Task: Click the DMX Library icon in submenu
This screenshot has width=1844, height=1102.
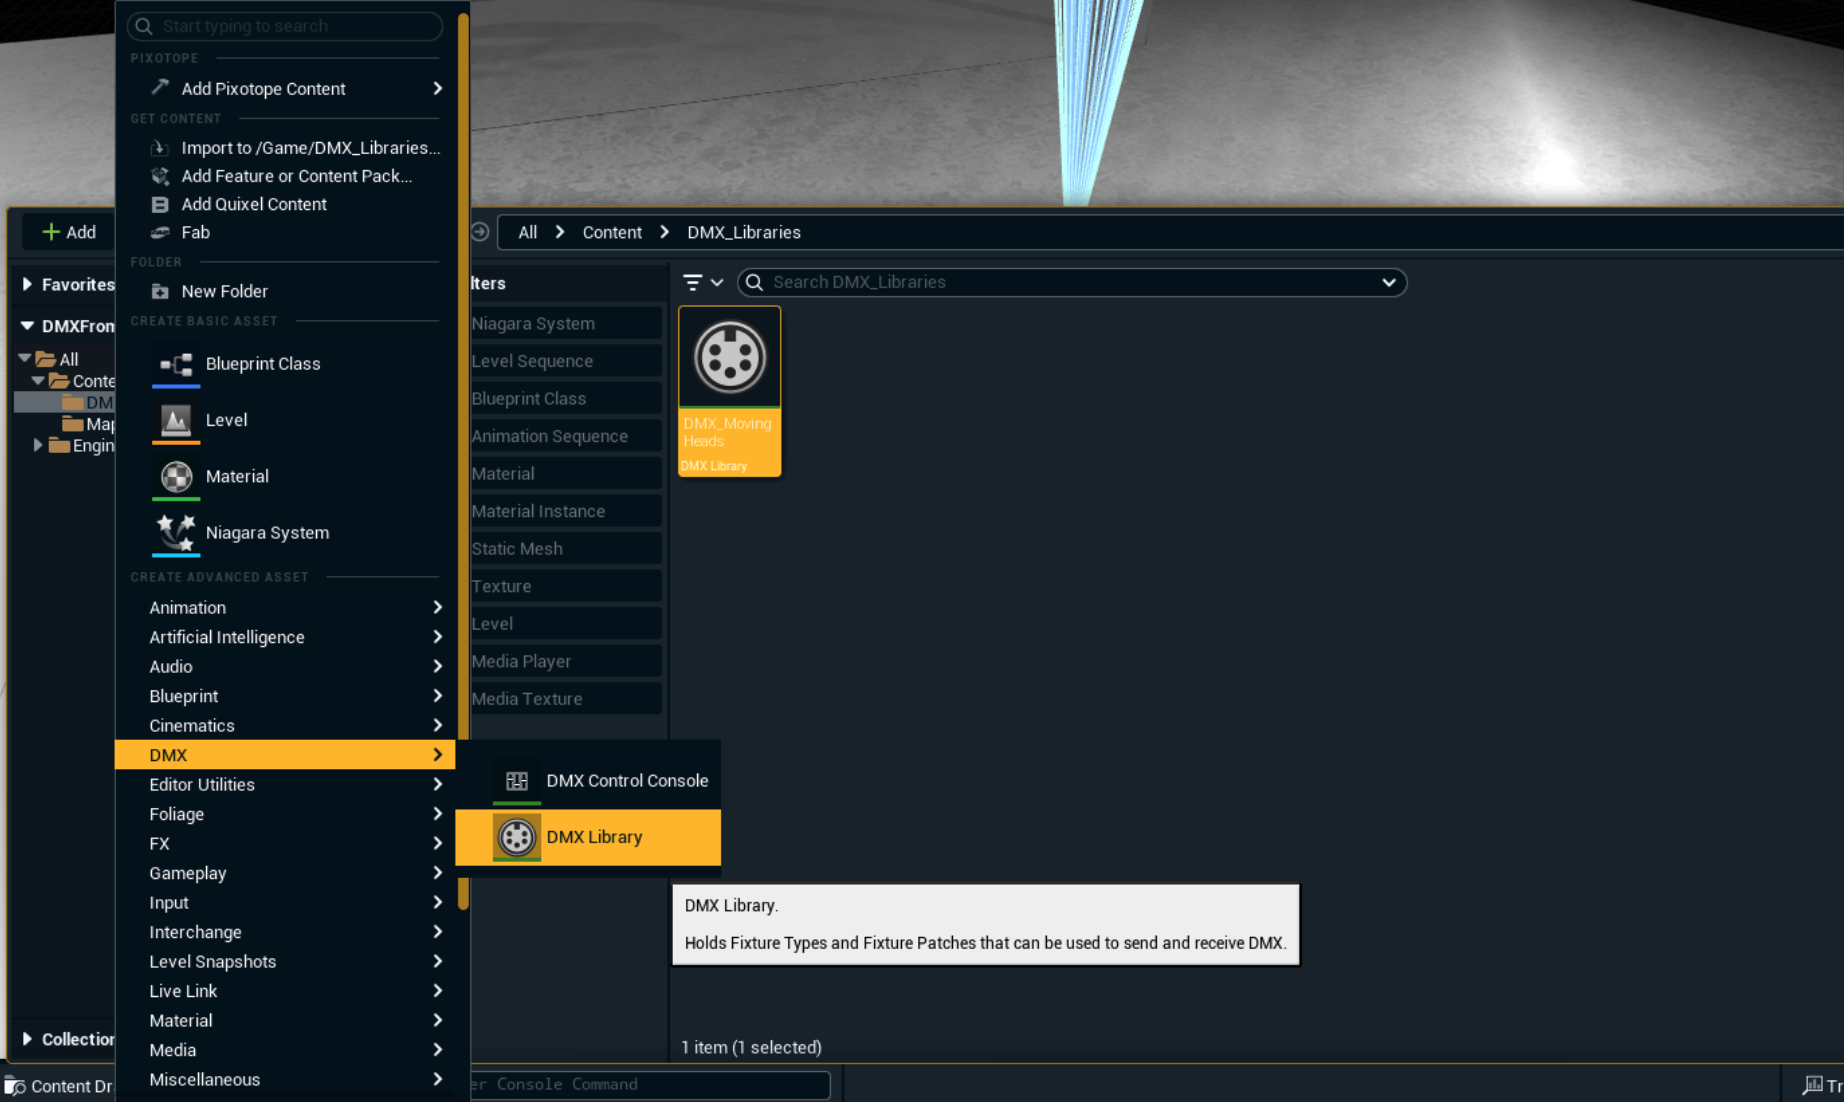Action: (517, 837)
